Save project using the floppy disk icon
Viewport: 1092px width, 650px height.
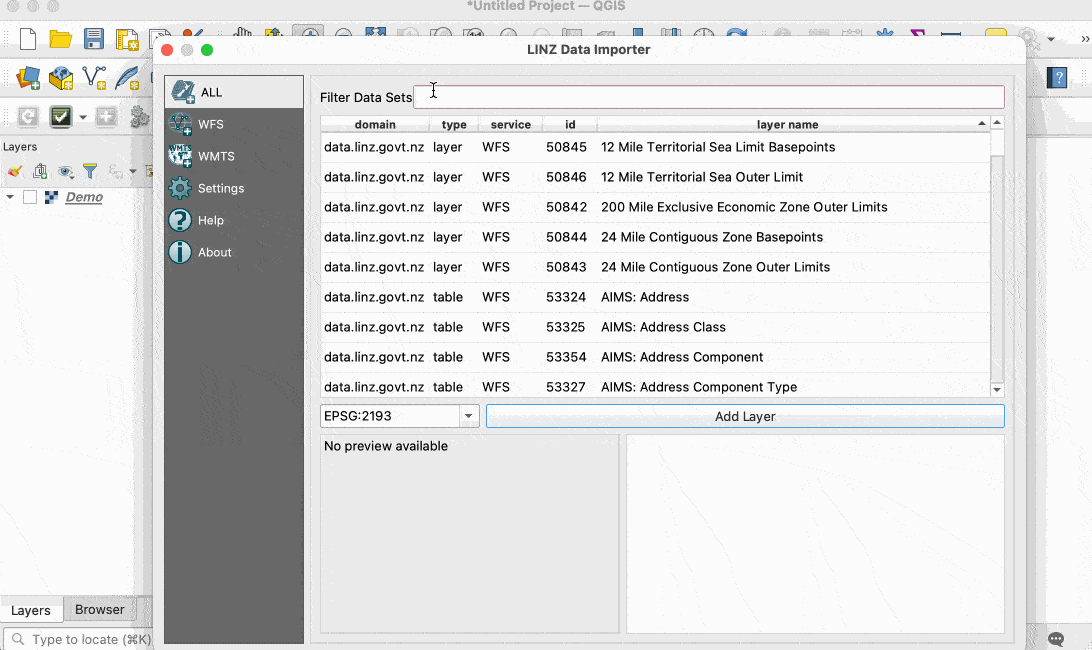(x=93, y=39)
